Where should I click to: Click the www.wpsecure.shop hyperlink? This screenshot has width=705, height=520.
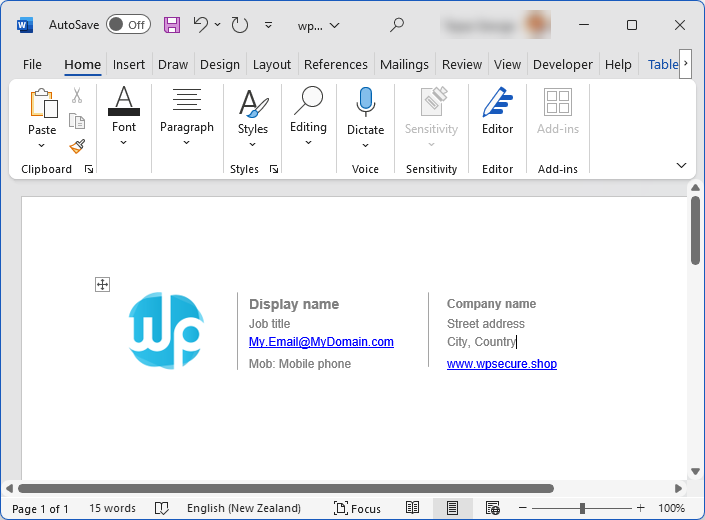502,364
